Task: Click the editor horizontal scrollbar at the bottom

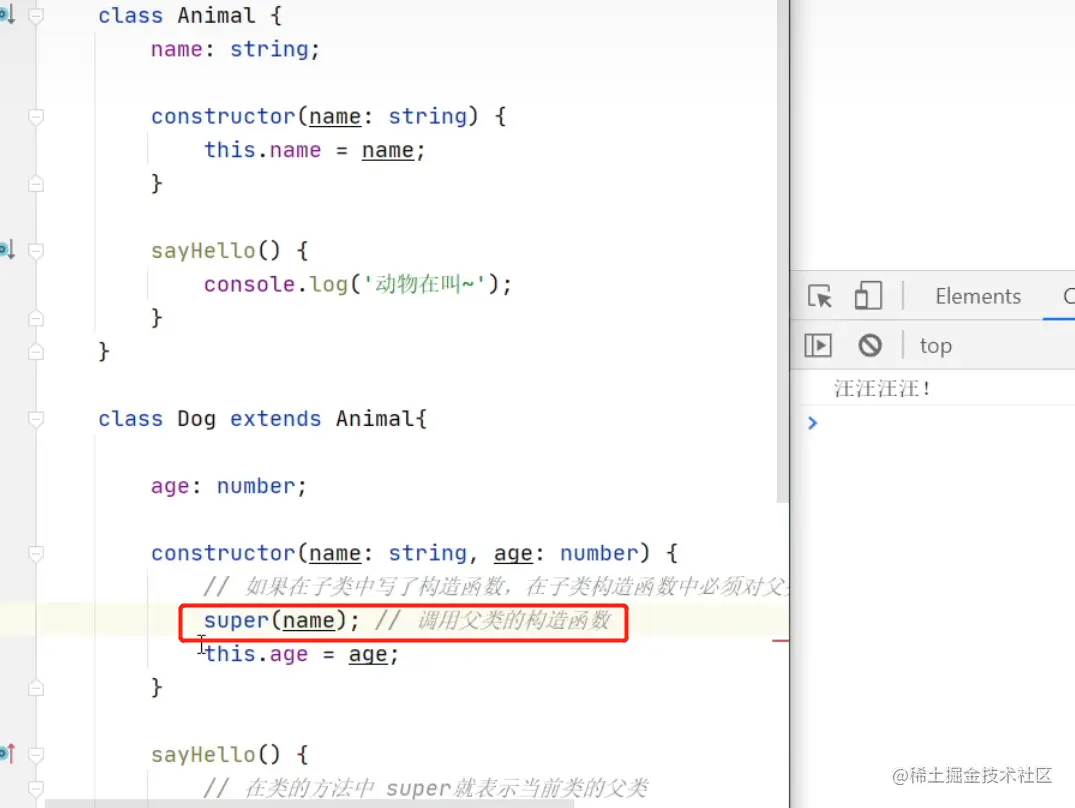Action: pyautogui.click(x=309, y=803)
